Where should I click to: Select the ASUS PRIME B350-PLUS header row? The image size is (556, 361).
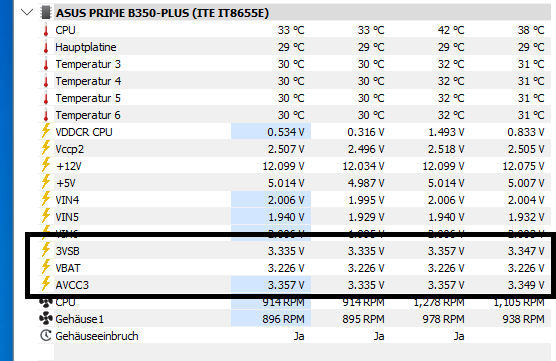(294, 13)
